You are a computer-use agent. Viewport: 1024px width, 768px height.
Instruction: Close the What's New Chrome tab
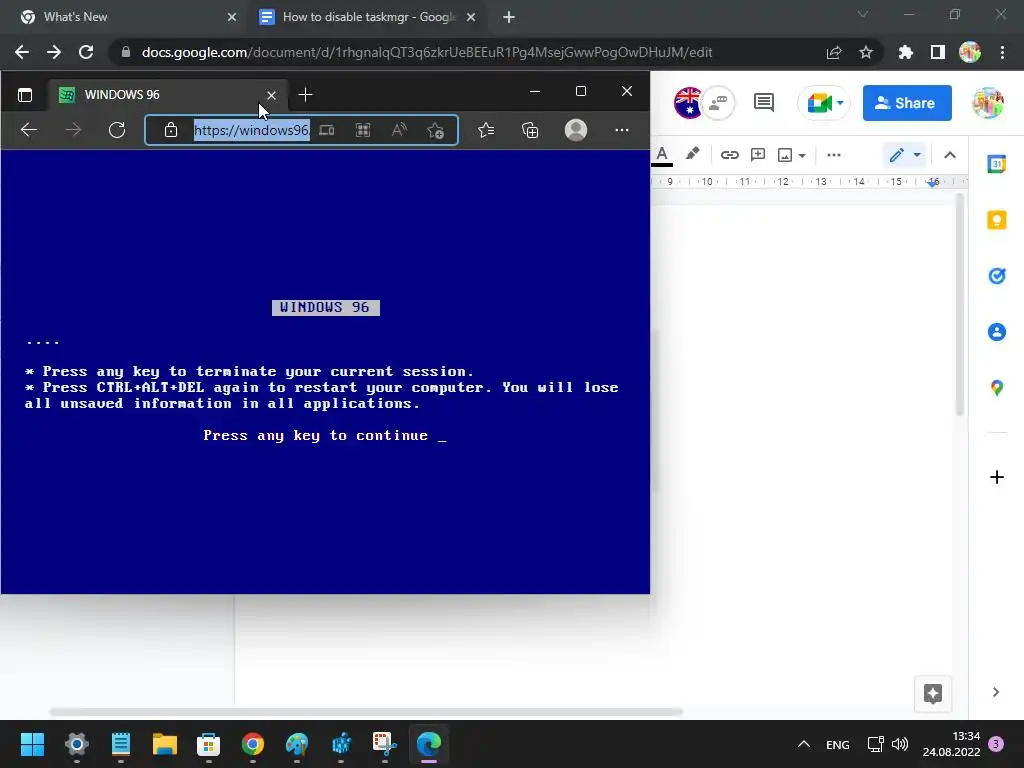tap(232, 17)
